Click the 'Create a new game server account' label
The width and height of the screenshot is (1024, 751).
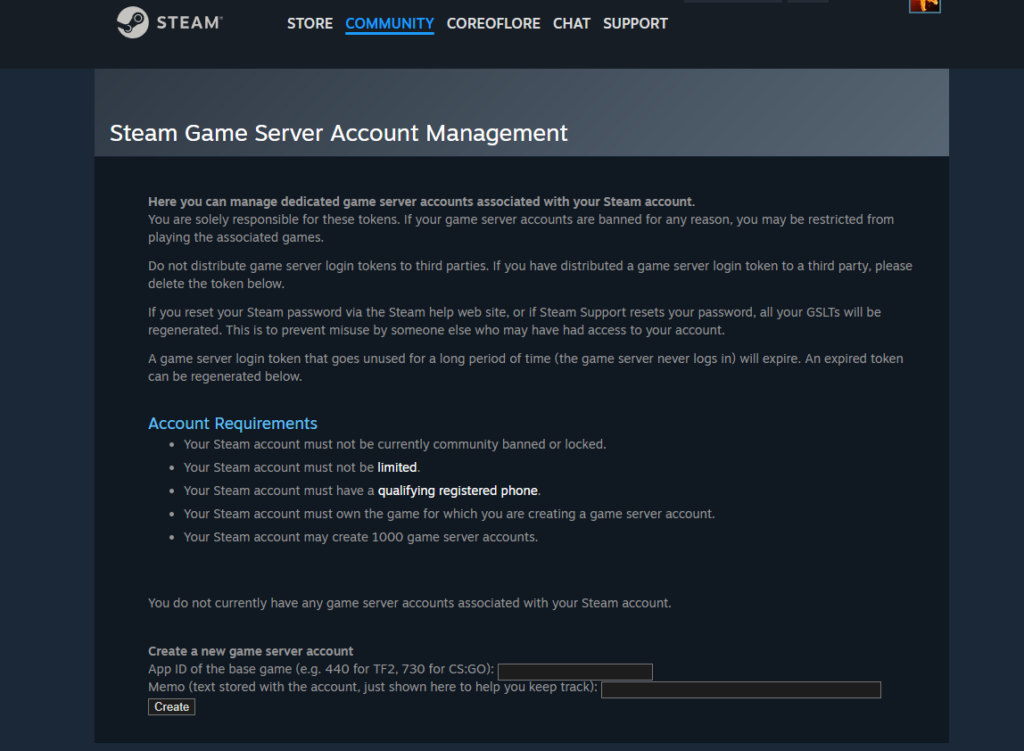click(x=250, y=651)
